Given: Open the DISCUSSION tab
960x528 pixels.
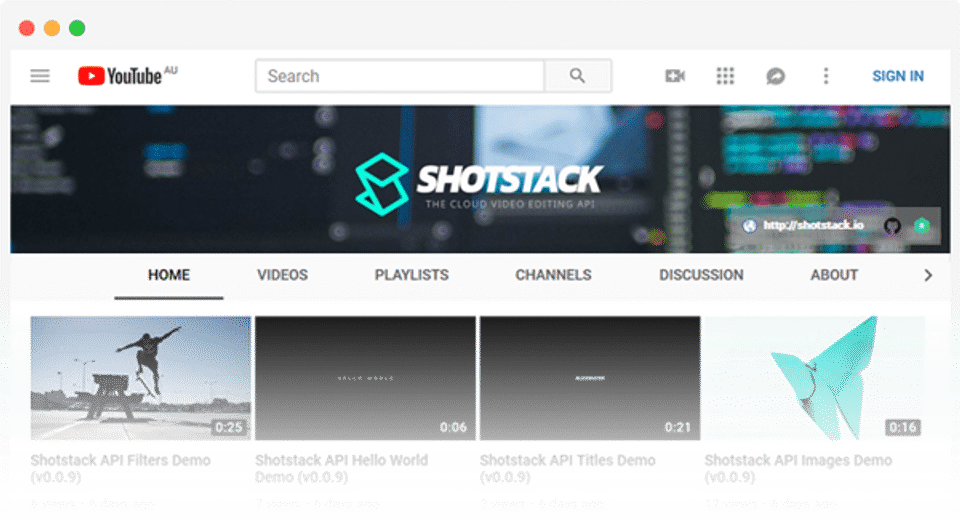Looking at the screenshot, I should click(701, 275).
